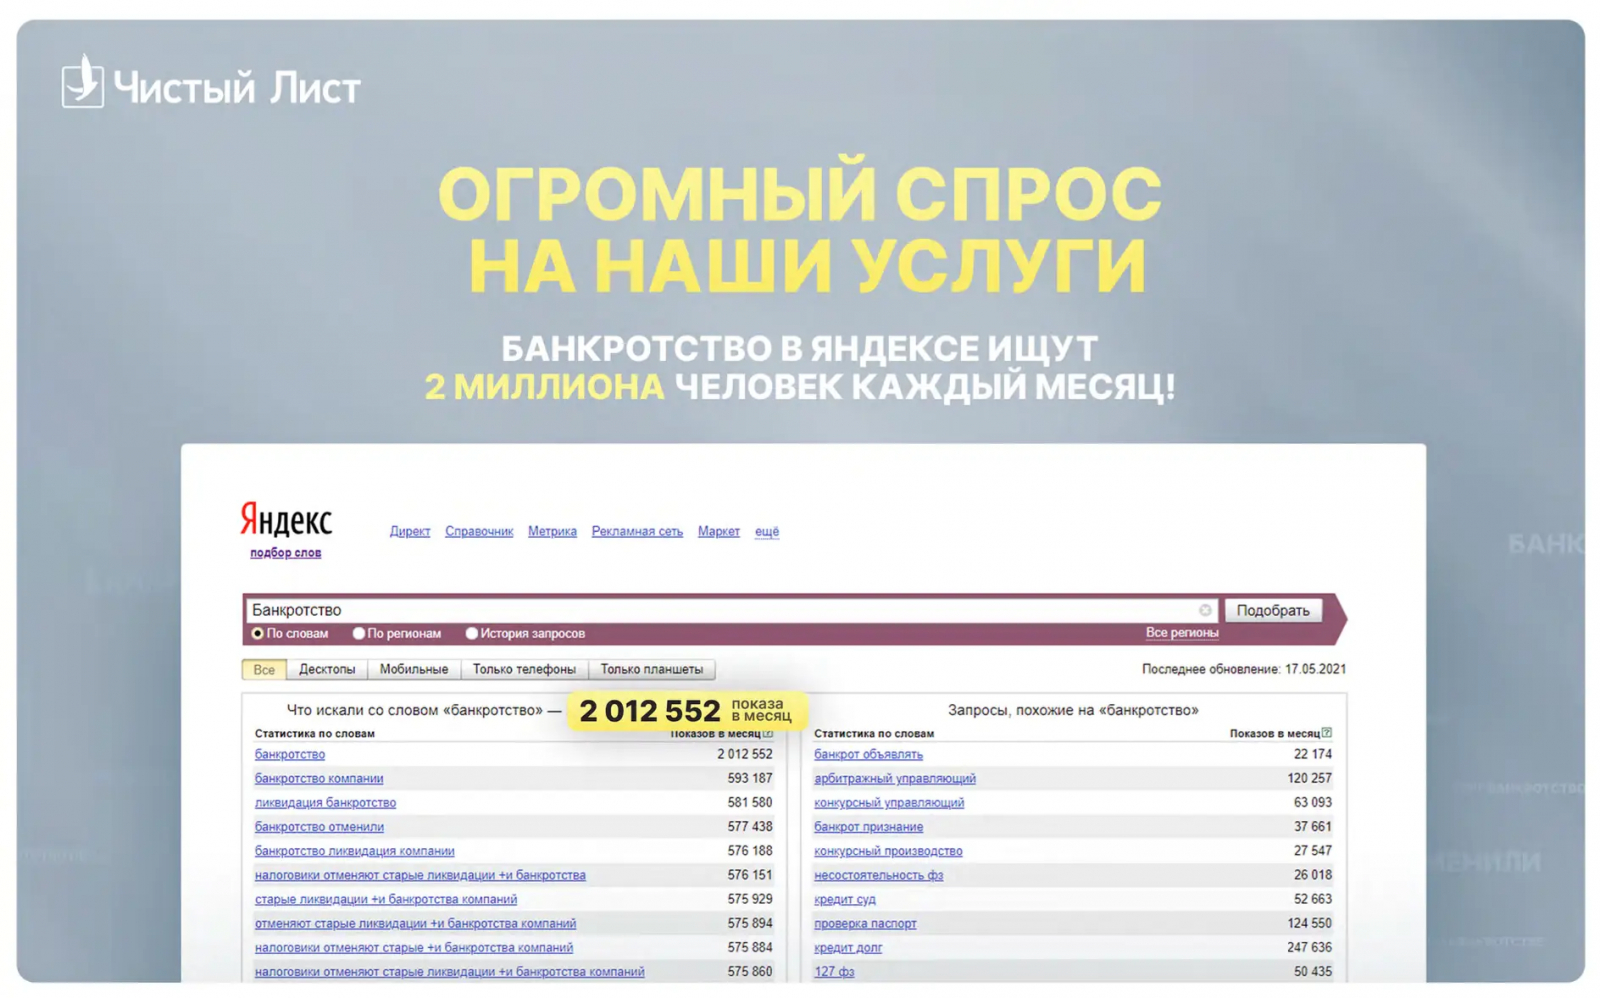Switch to the Только телефоны tab
1600x998 pixels.
[x=524, y=669]
